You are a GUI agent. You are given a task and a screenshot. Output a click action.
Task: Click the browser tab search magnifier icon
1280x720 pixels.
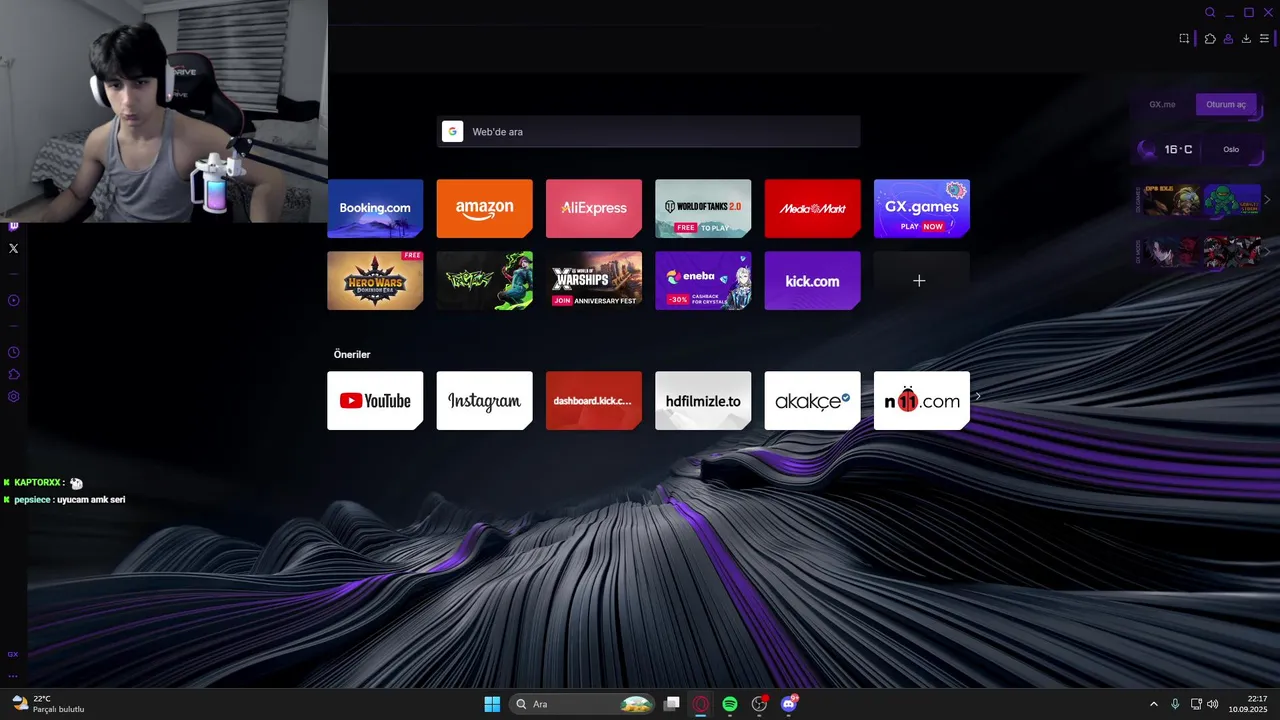point(1210,13)
